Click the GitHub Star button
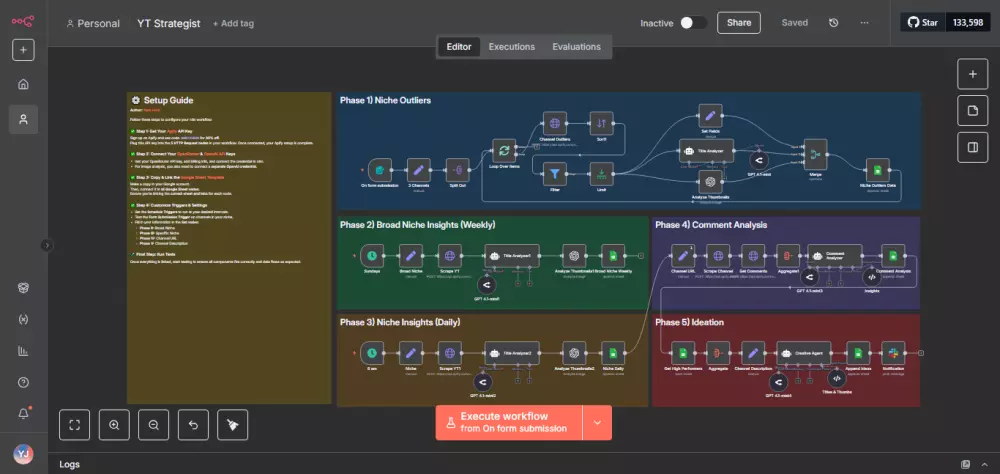This screenshot has height=474, width=1000. 923,22
